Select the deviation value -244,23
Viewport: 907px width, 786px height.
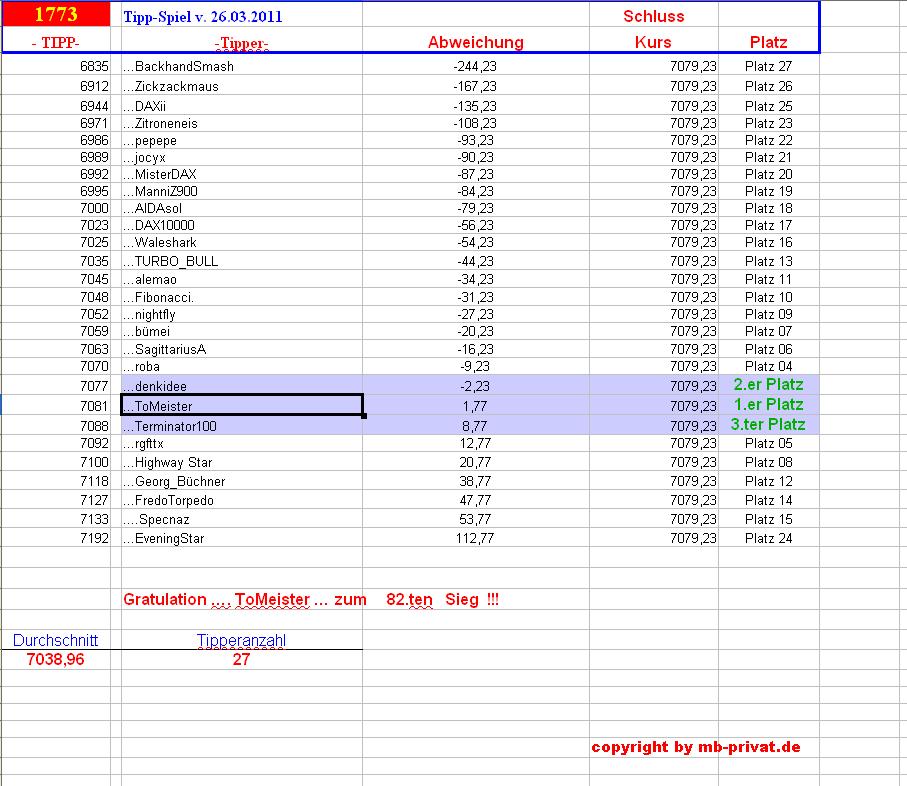(x=475, y=67)
